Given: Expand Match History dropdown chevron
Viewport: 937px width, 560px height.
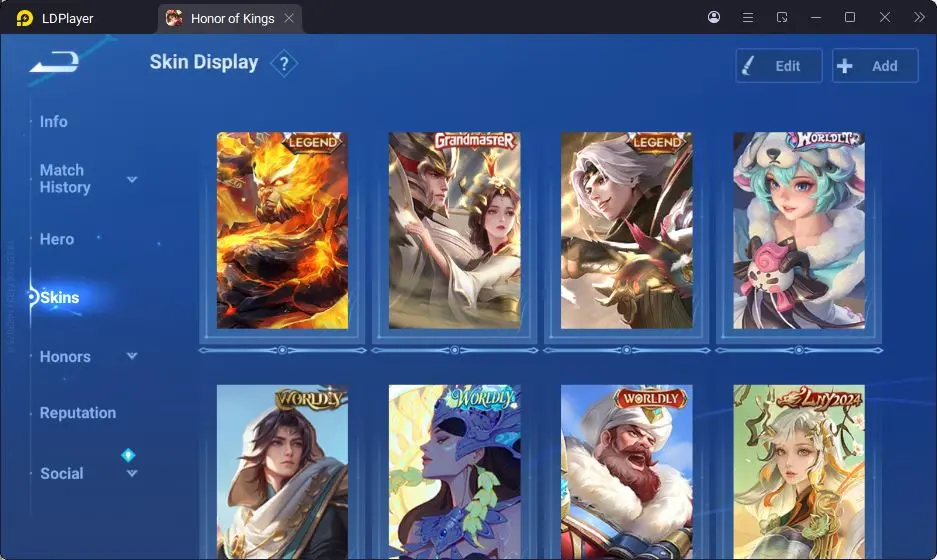Looking at the screenshot, I should pos(132,179).
